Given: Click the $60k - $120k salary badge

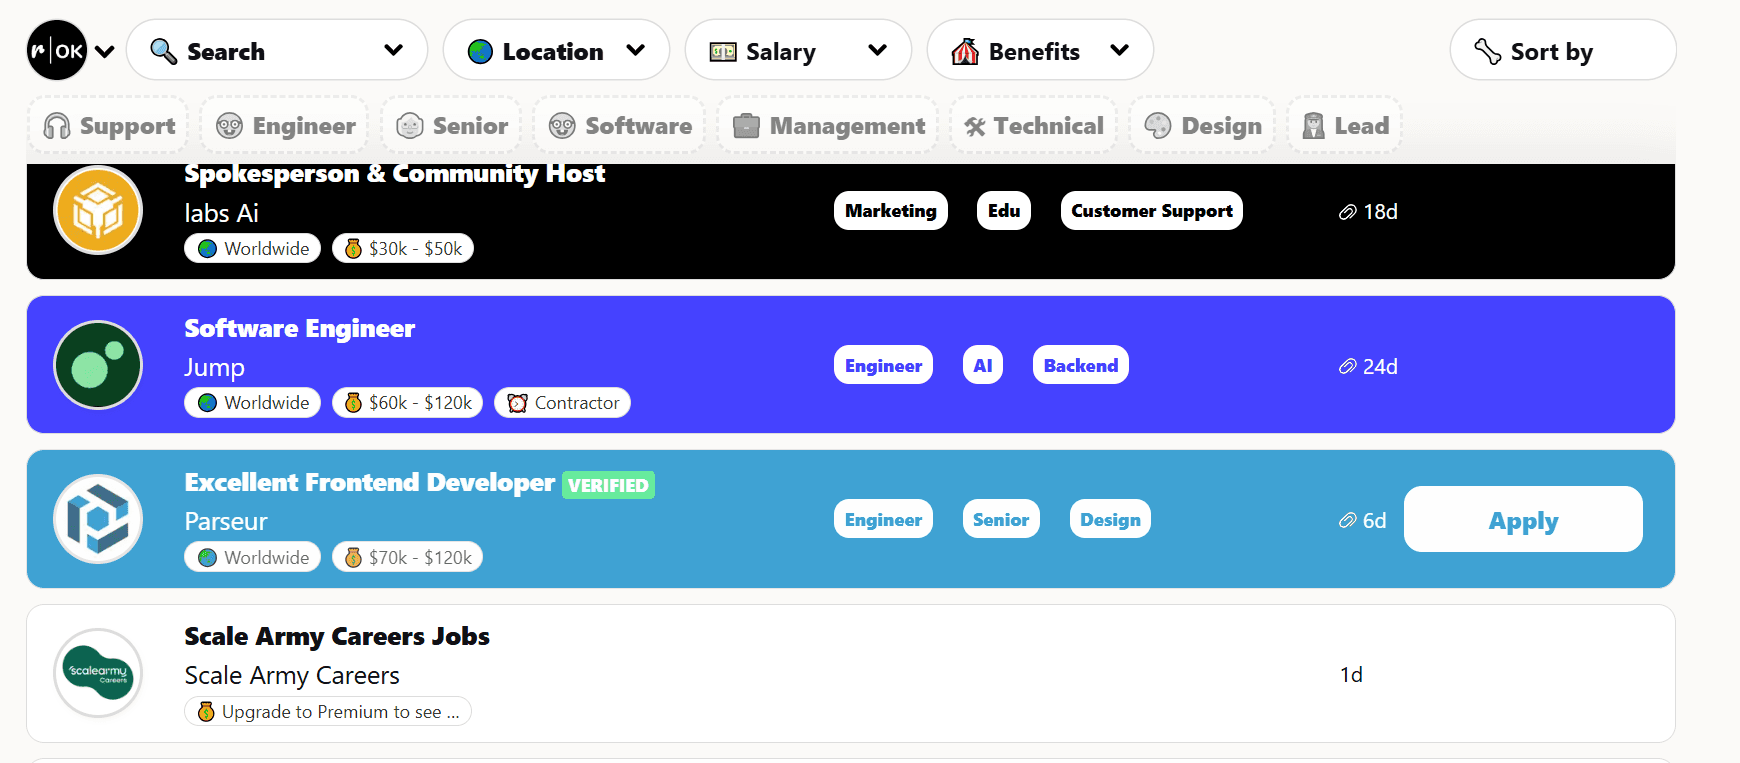Looking at the screenshot, I should tap(408, 402).
